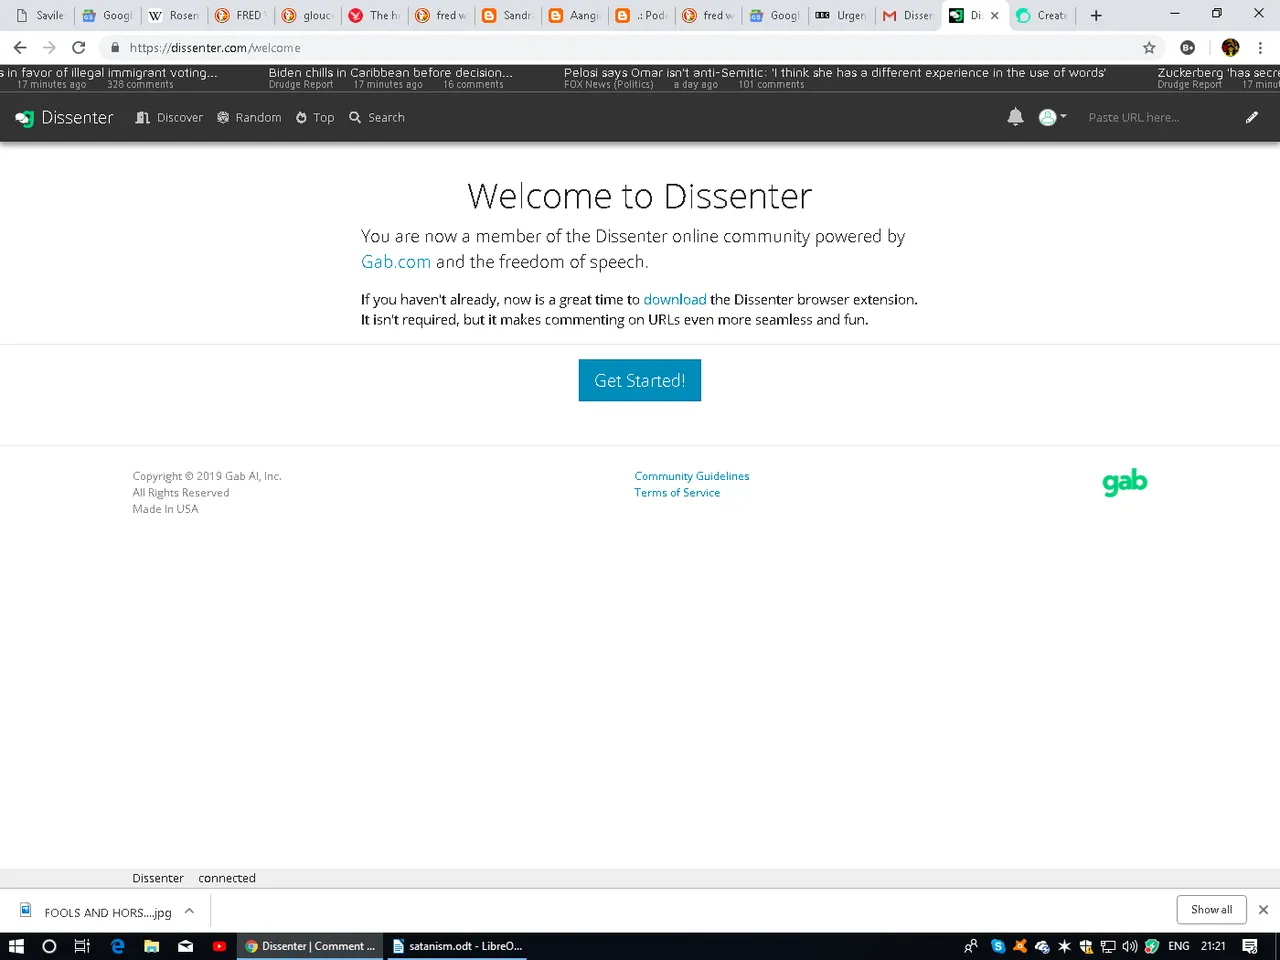
Task: Open the FOOLS AND HORS jpg download
Action: coord(98,912)
